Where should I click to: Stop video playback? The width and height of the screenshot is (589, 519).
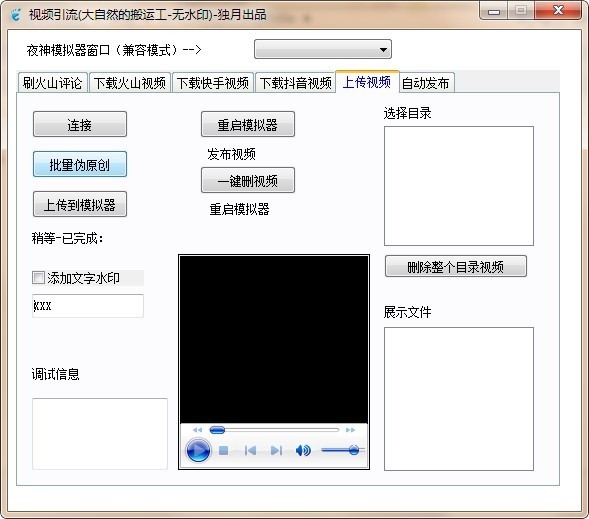(224, 450)
